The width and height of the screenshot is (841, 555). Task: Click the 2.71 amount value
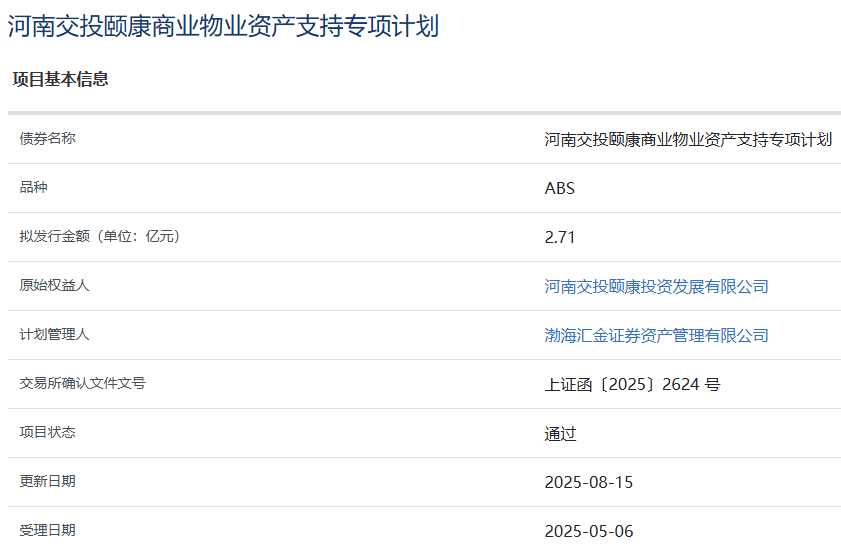coord(559,238)
